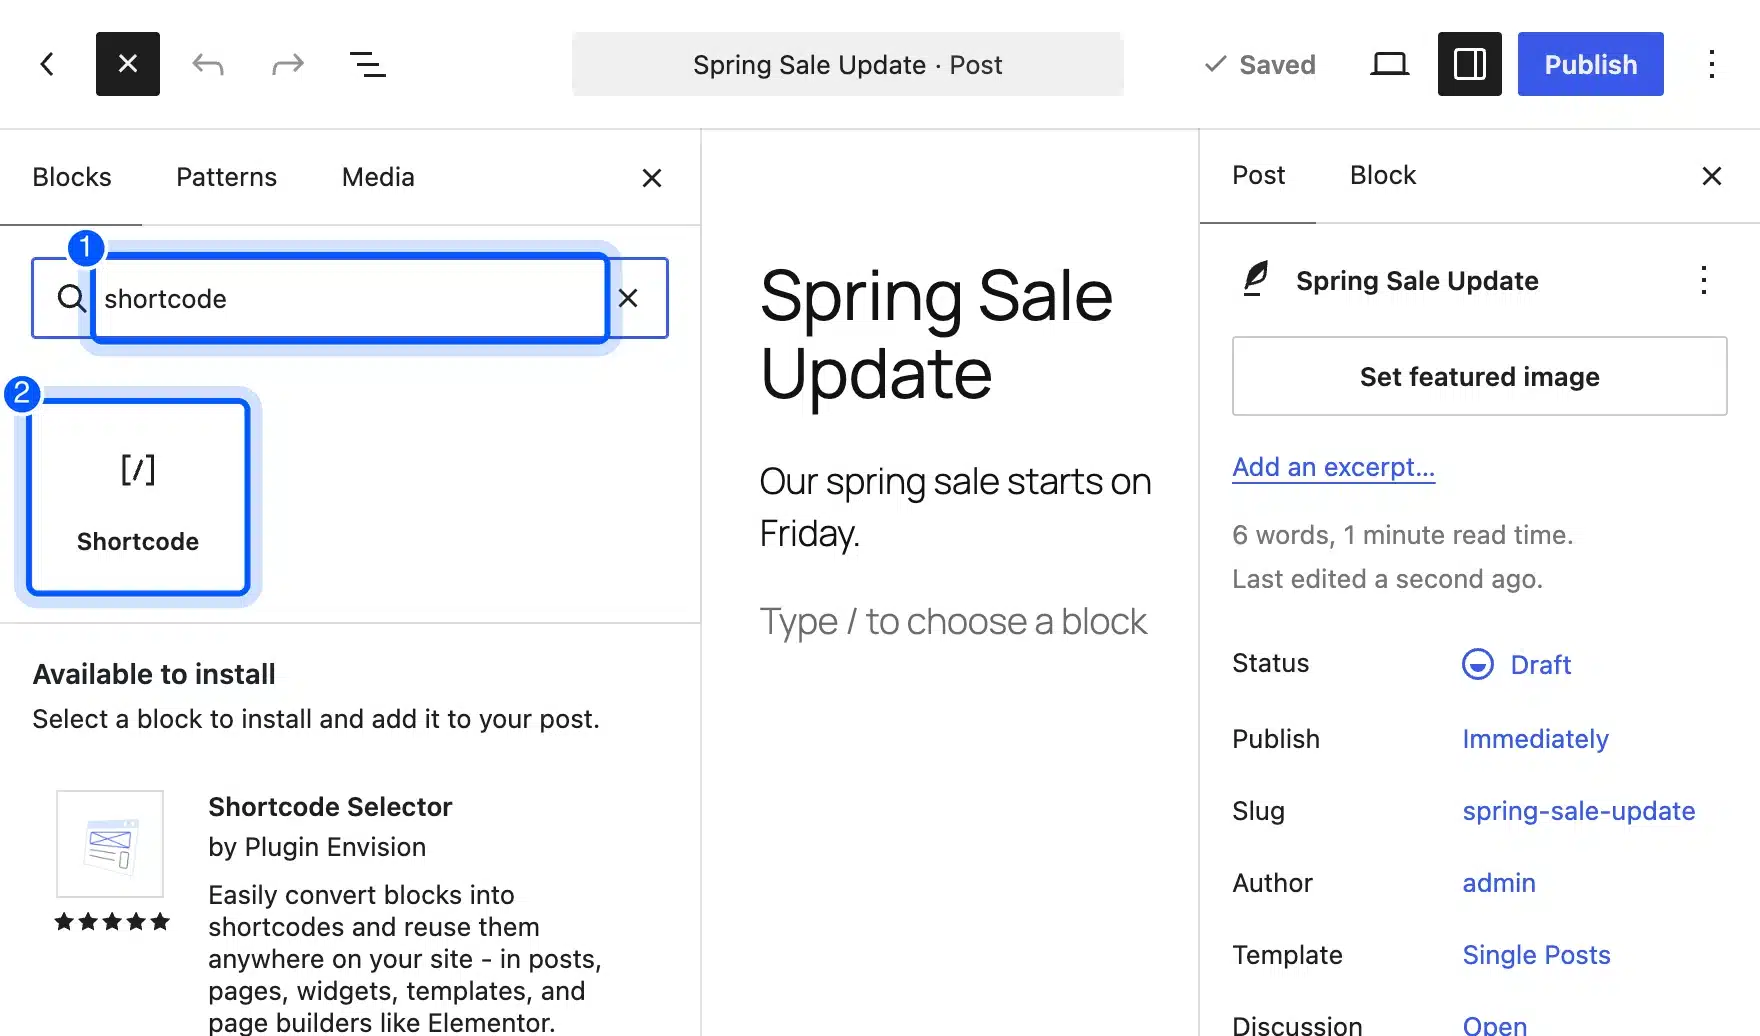Open the Document Overview list icon
The image size is (1760, 1036).
368,65
